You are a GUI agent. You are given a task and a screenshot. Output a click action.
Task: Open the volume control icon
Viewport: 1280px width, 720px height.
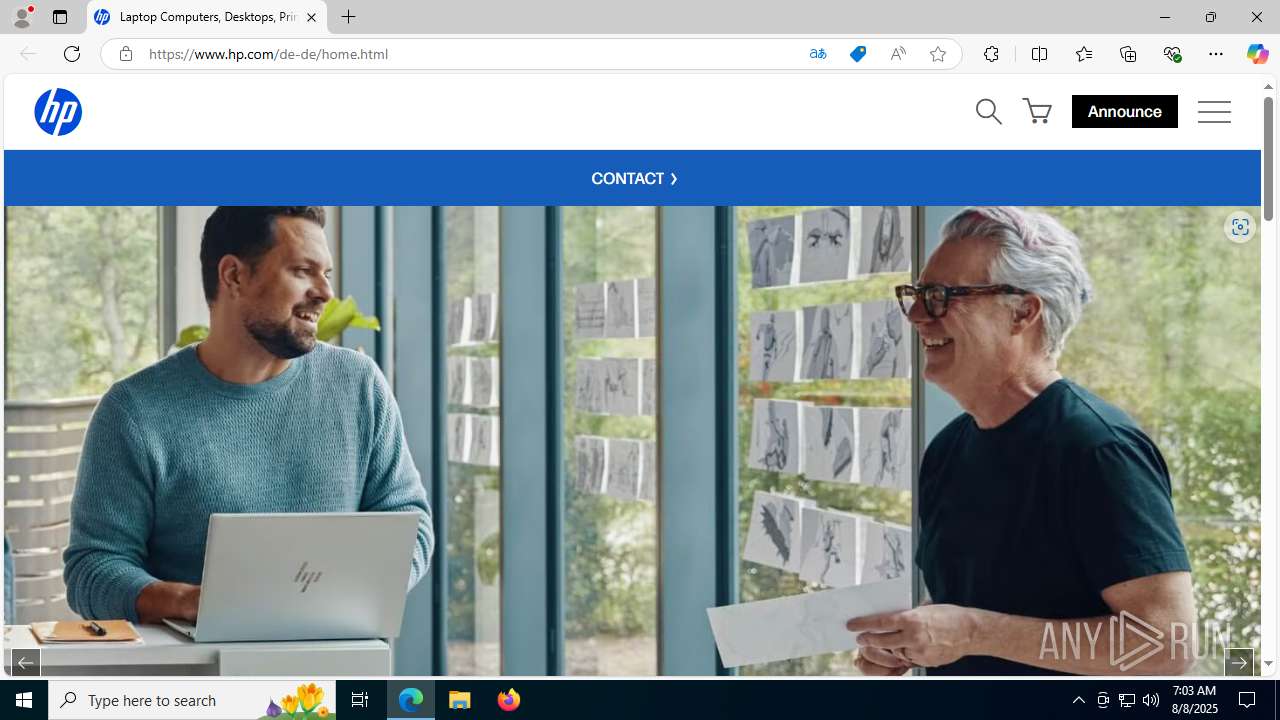coord(1151,700)
